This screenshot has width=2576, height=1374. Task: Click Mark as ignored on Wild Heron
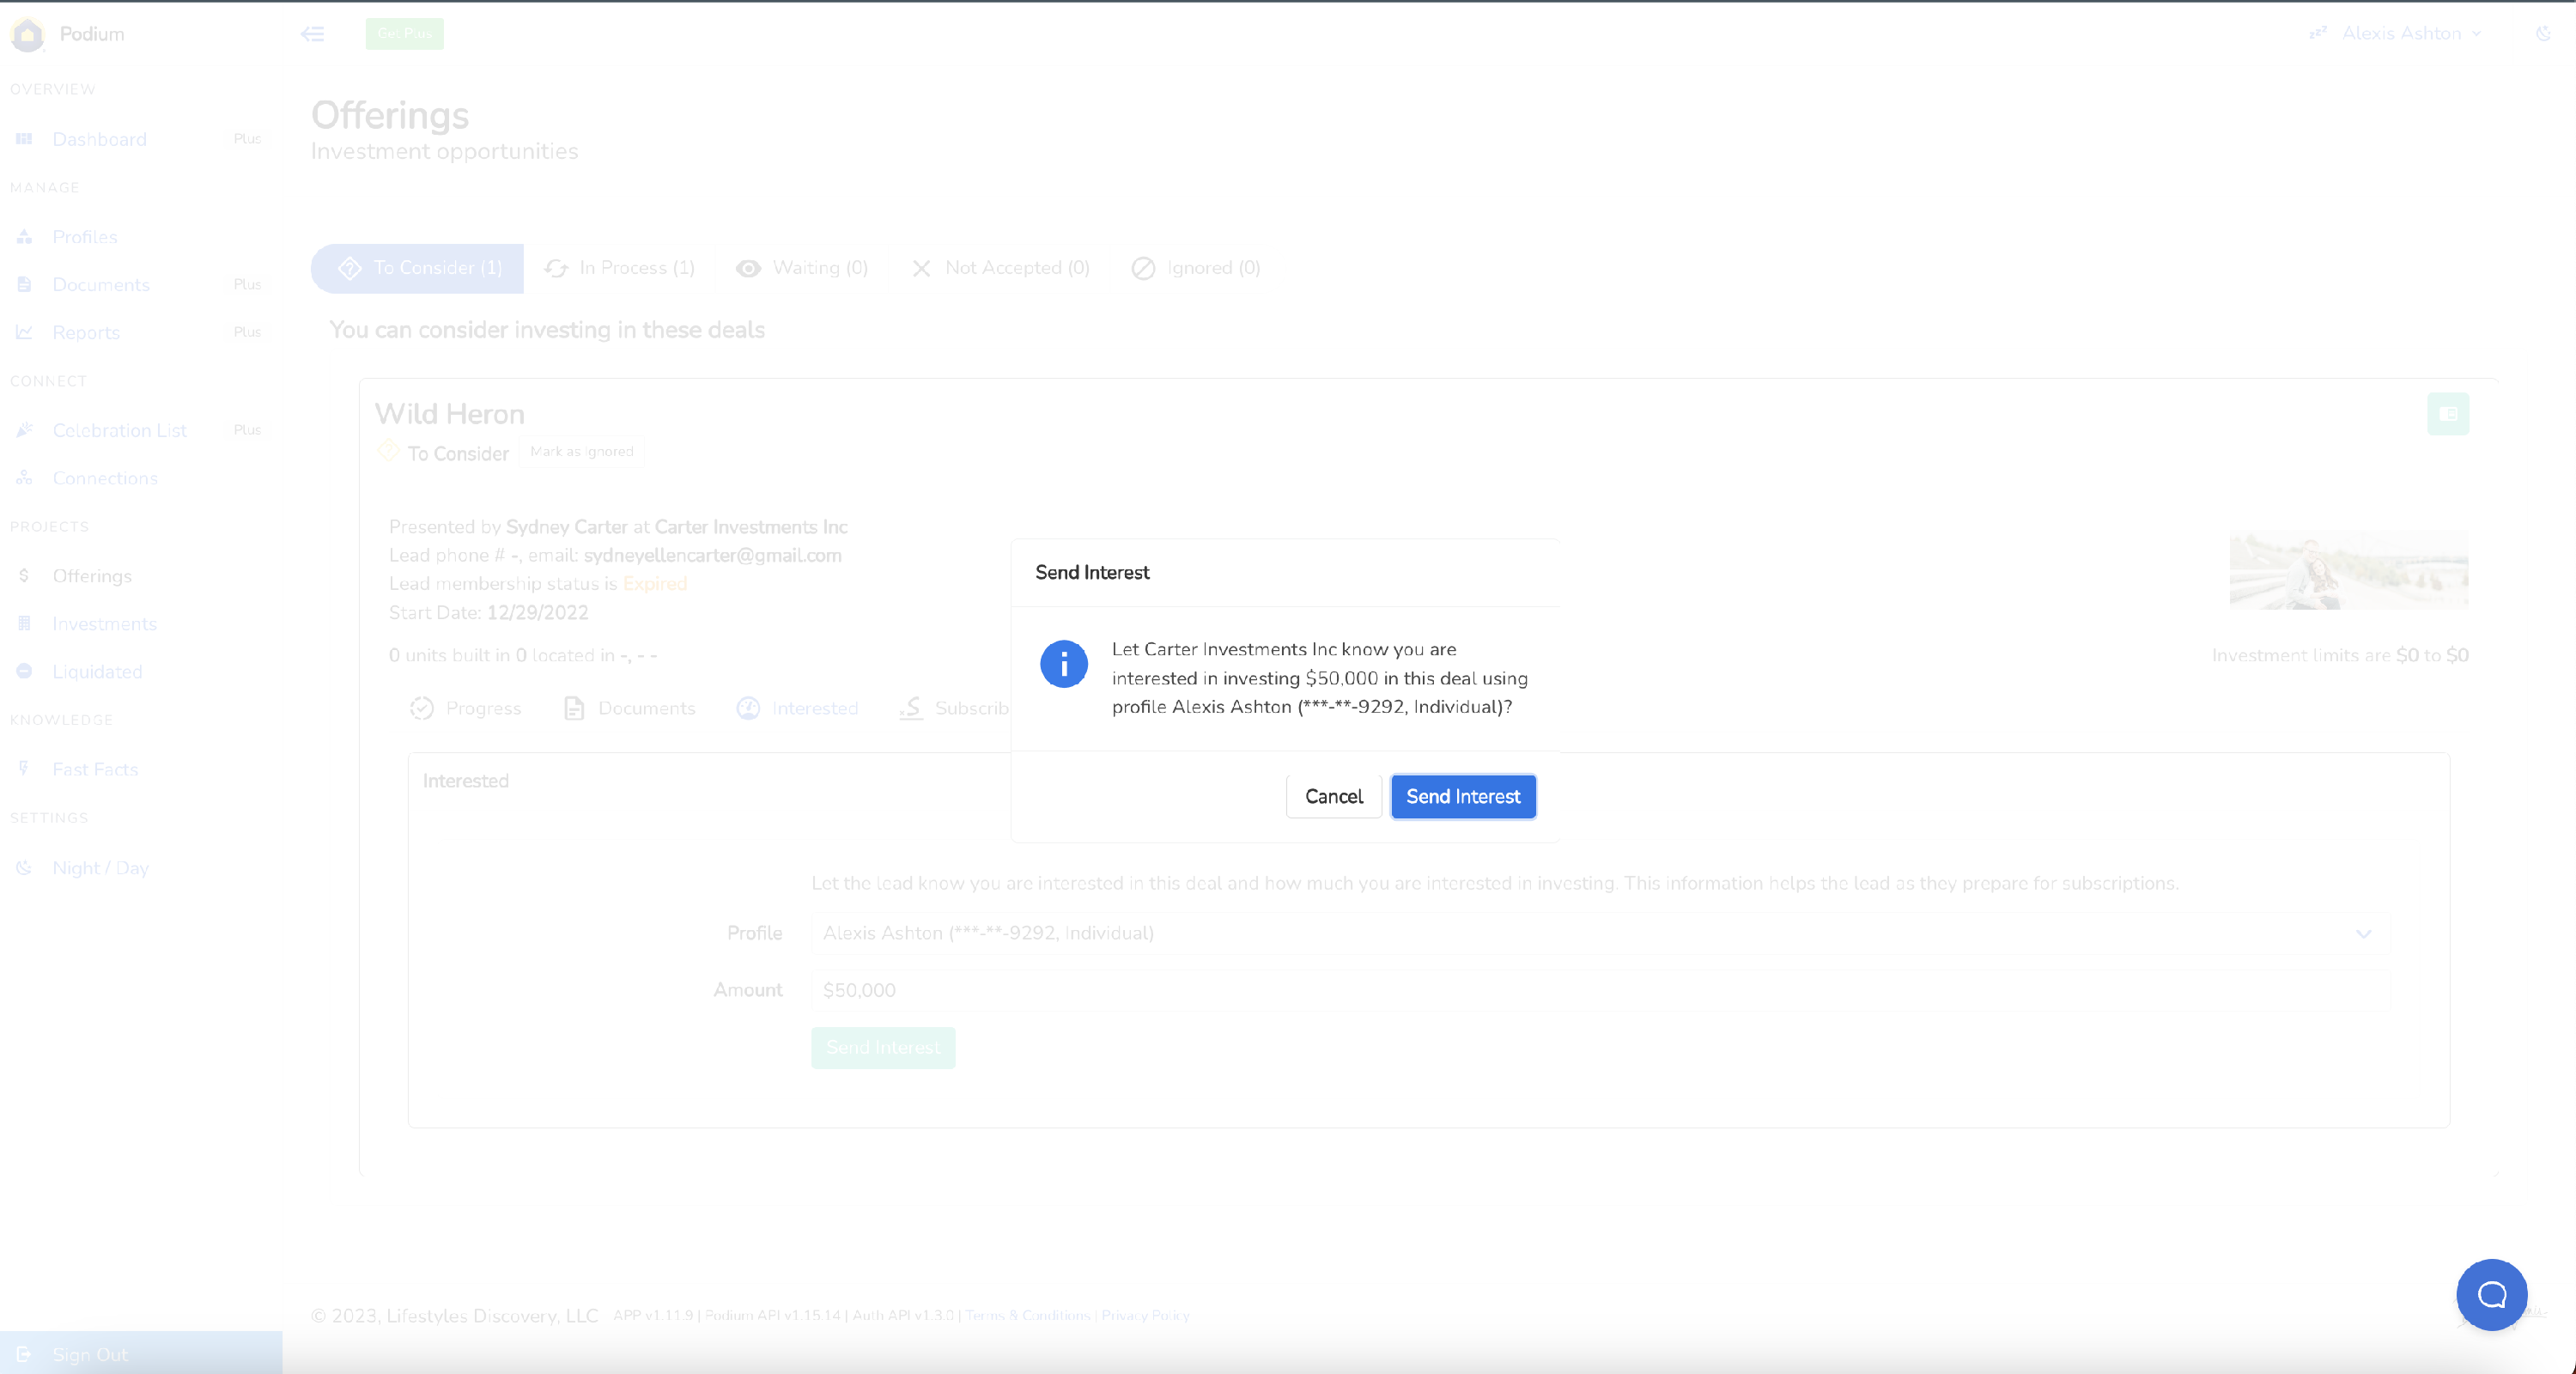(581, 452)
